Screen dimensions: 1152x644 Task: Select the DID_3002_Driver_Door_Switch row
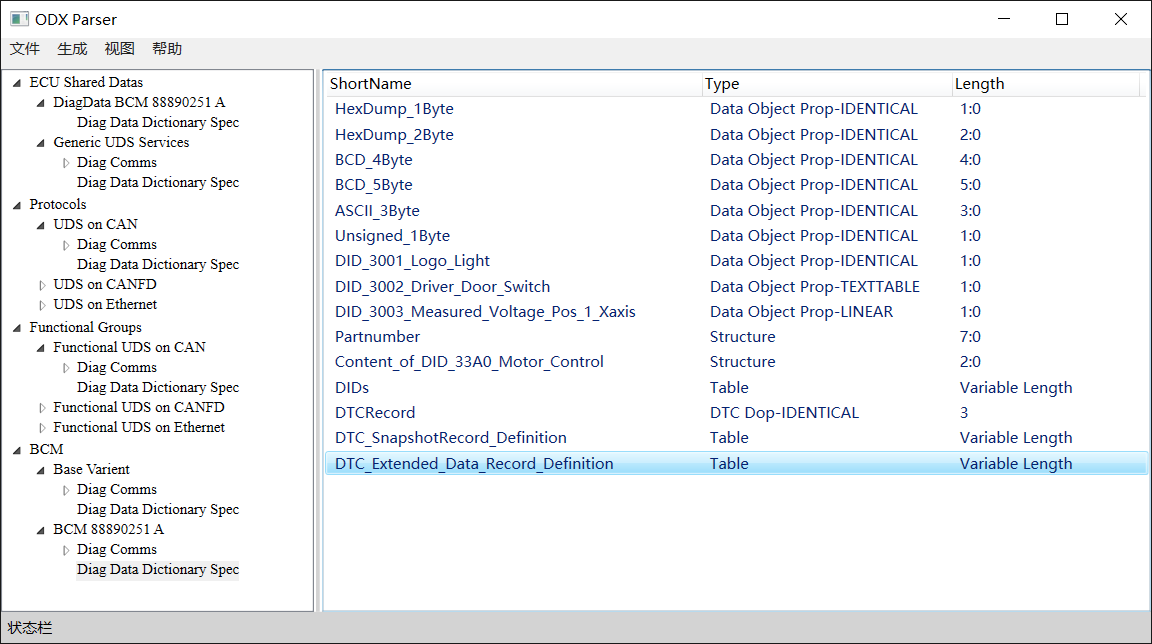coord(442,287)
